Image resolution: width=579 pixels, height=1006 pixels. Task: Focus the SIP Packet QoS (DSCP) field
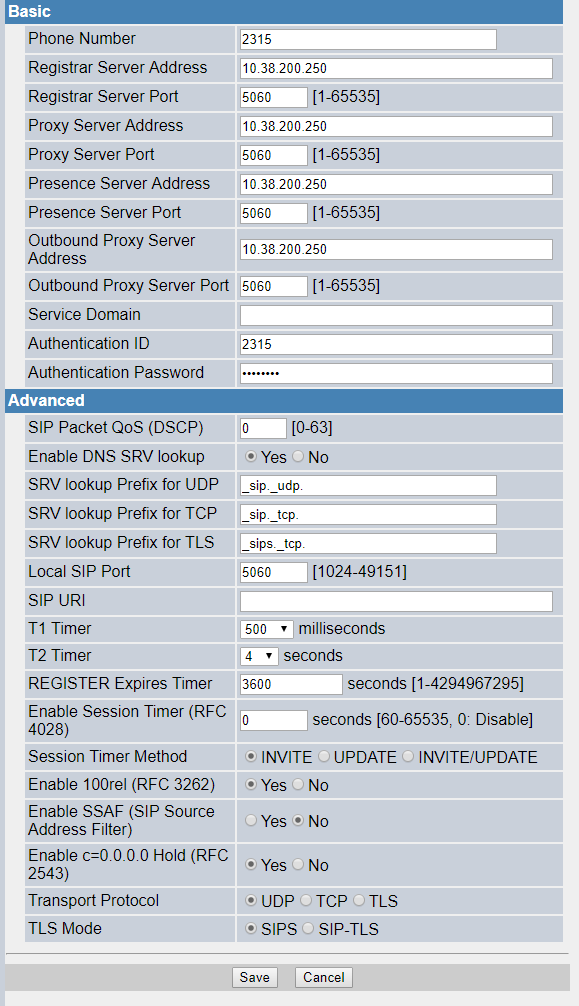263,428
